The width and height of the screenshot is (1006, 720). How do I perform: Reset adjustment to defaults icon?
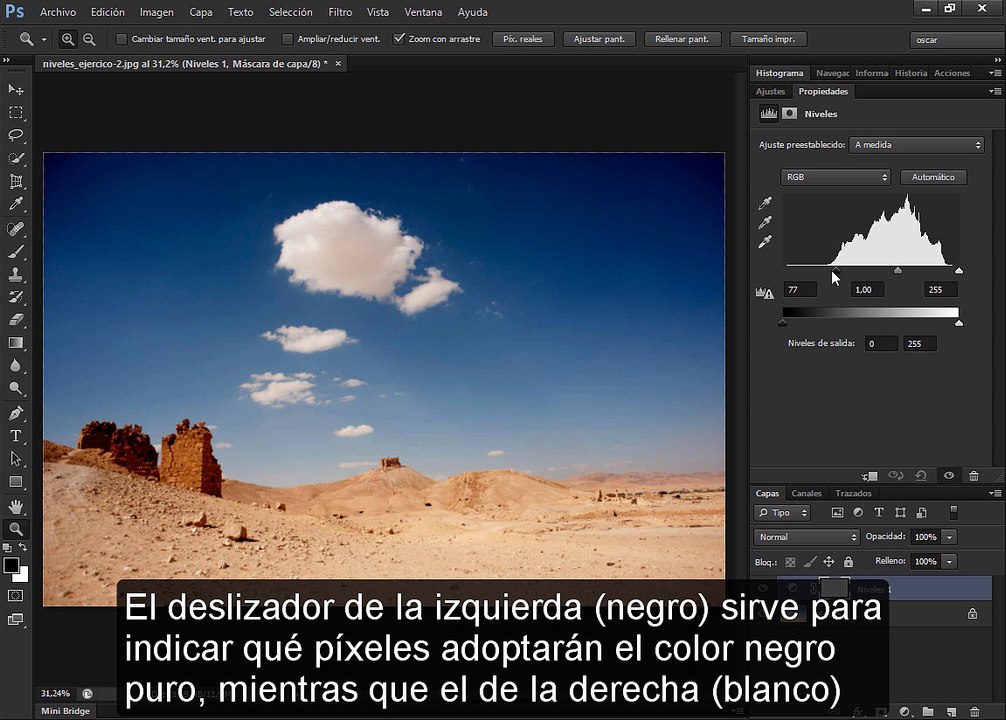(921, 476)
